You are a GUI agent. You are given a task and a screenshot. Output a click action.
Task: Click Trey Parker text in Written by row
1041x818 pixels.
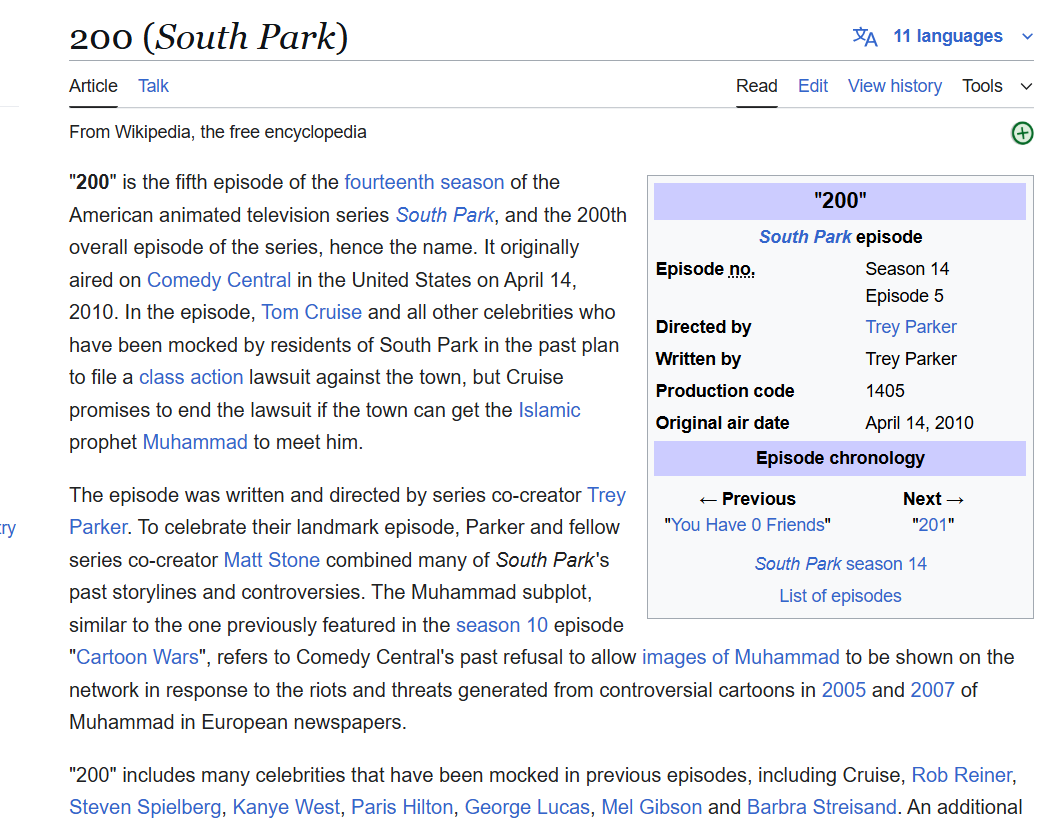point(911,359)
